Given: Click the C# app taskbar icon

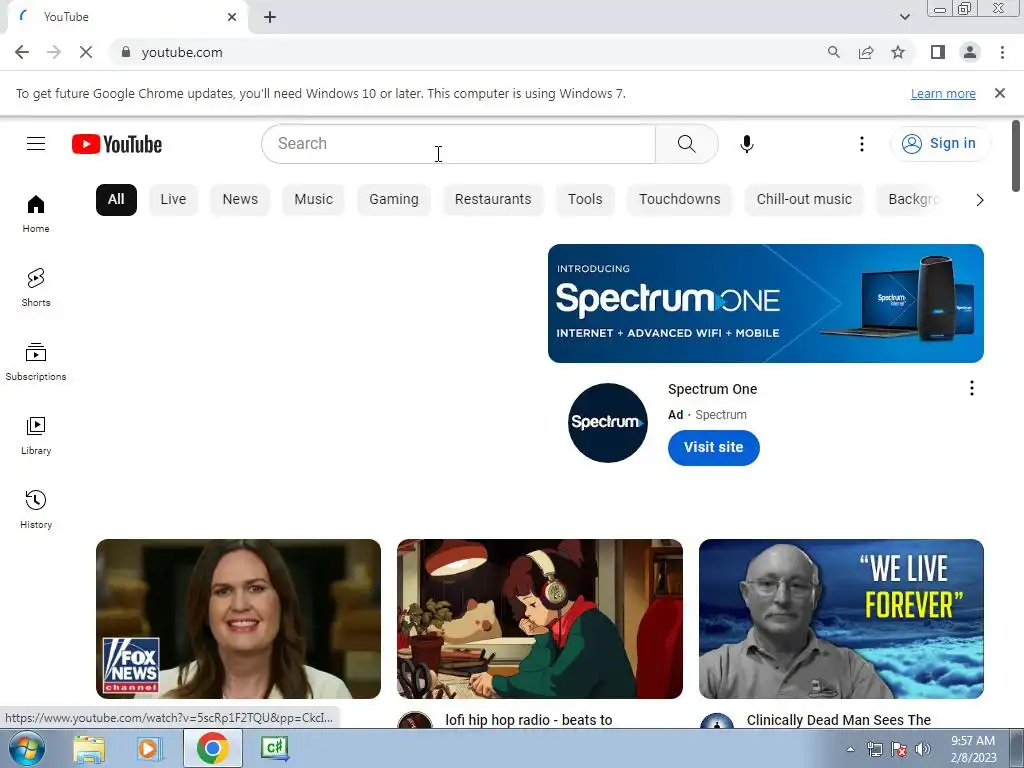Looking at the screenshot, I should 274,748.
